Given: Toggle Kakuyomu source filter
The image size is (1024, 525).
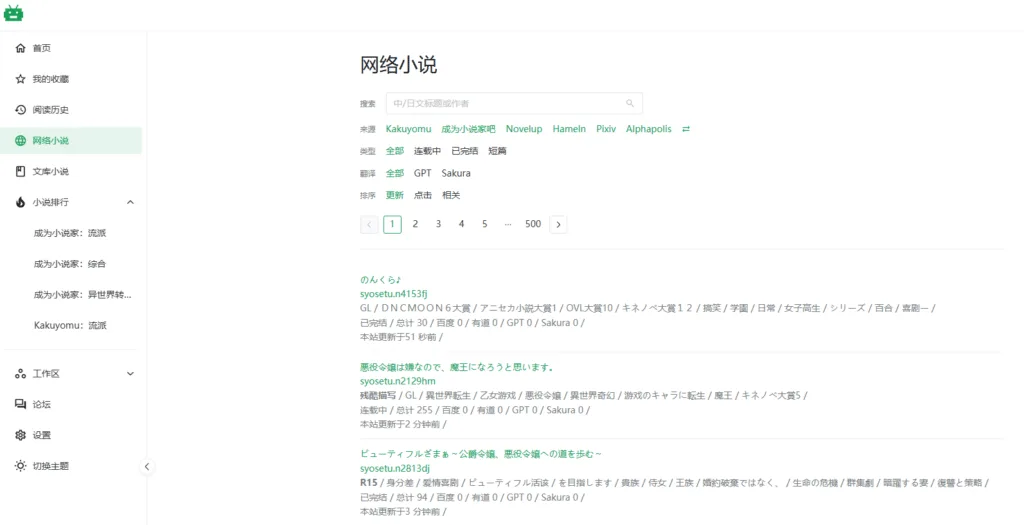Looking at the screenshot, I should [408, 129].
